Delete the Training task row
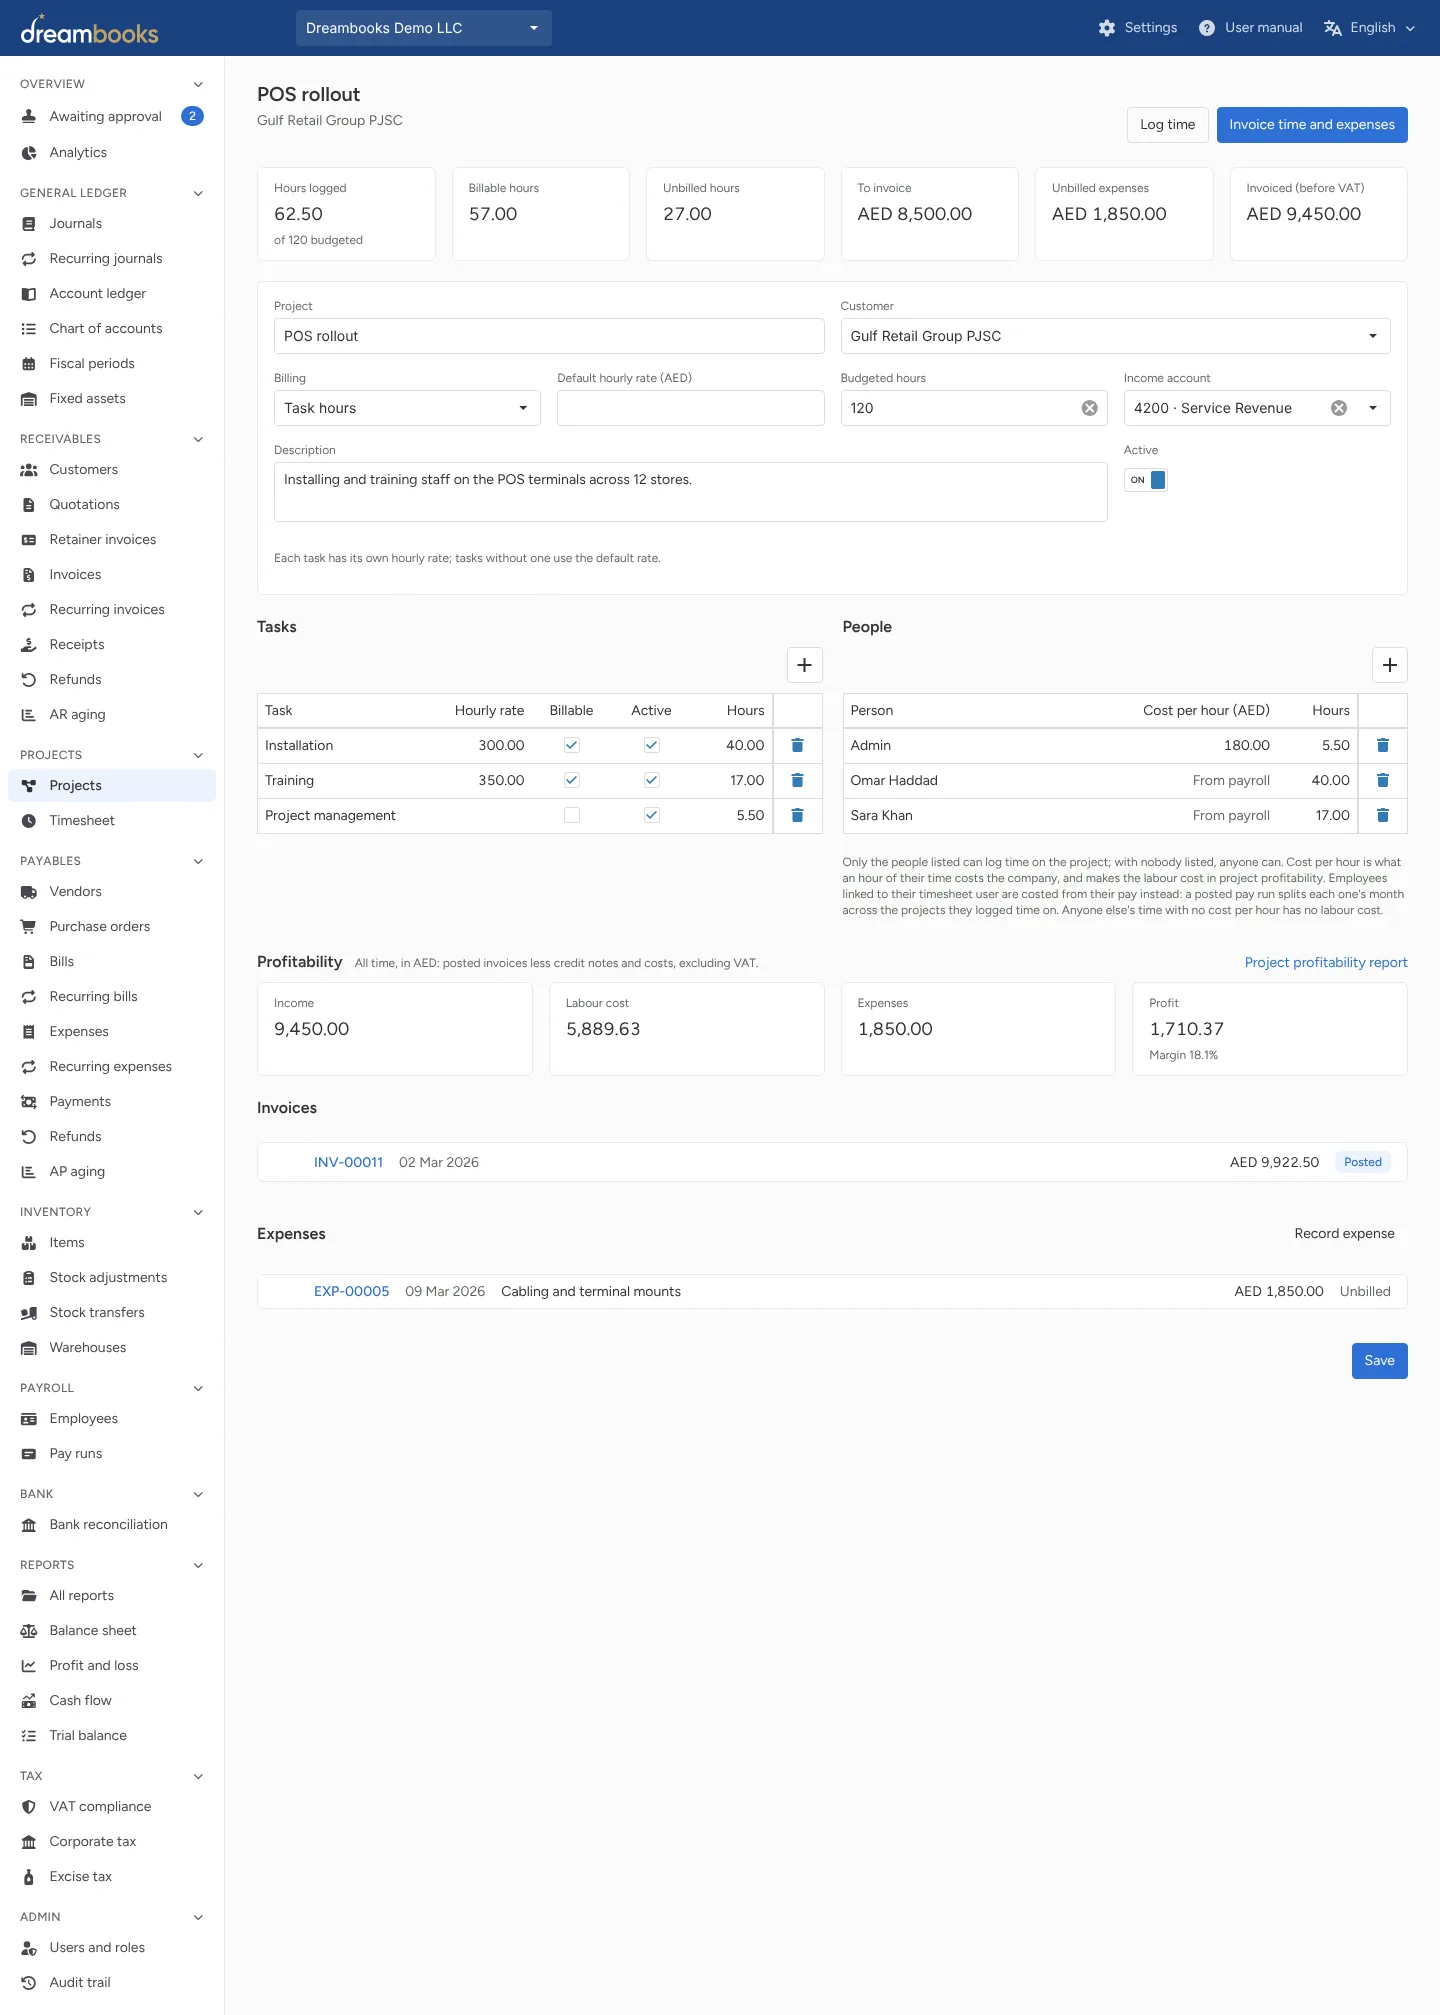 coord(797,780)
